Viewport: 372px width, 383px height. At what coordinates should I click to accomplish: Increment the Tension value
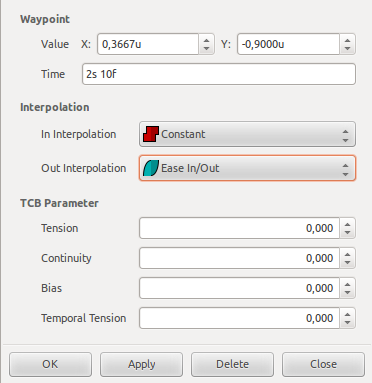pyautogui.click(x=347, y=224)
